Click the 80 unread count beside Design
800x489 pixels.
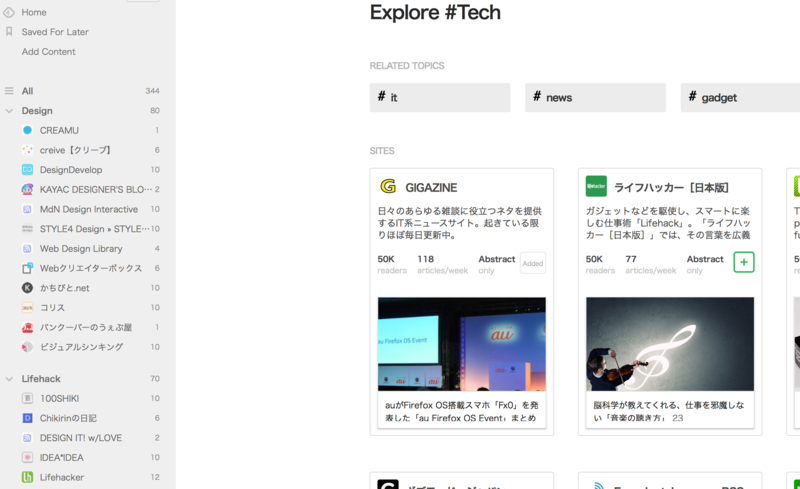155,111
